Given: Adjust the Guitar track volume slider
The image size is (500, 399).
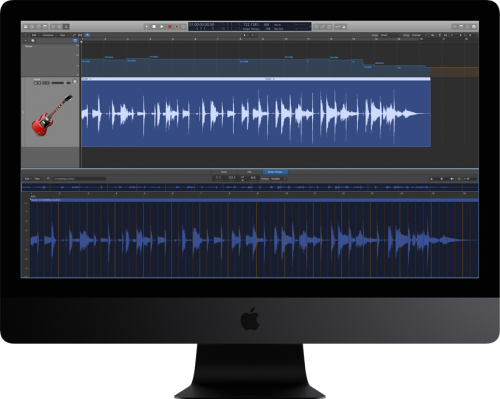Looking at the screenshot, I should pyautogui.click(x=60, y=83).
